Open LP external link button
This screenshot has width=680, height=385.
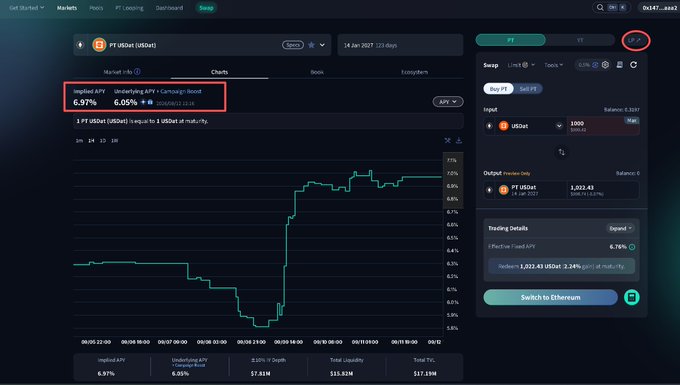[635, 40]
